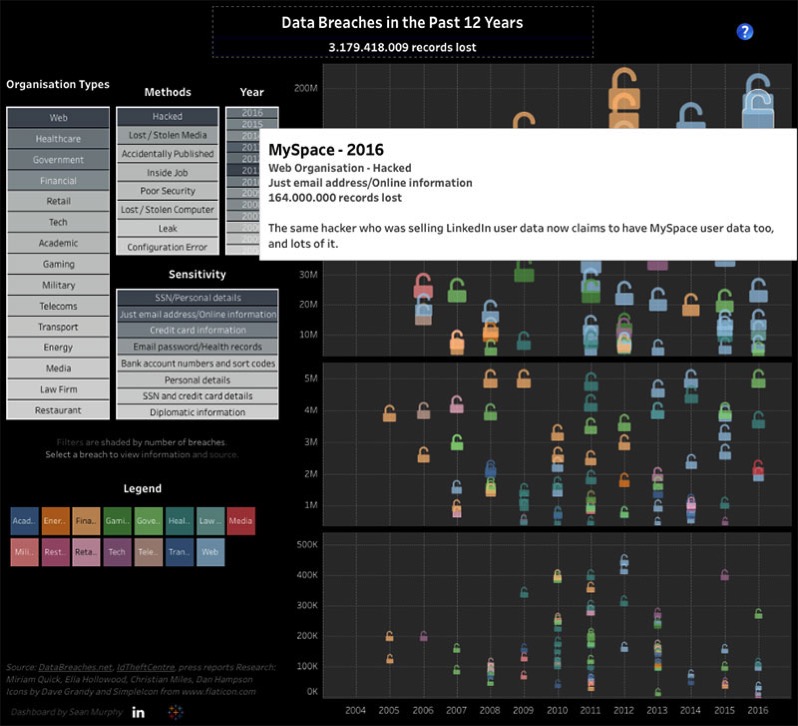Choose the Poor Security method
The height and width of the screenshot is (726, 798).
[x=167, y=191]
